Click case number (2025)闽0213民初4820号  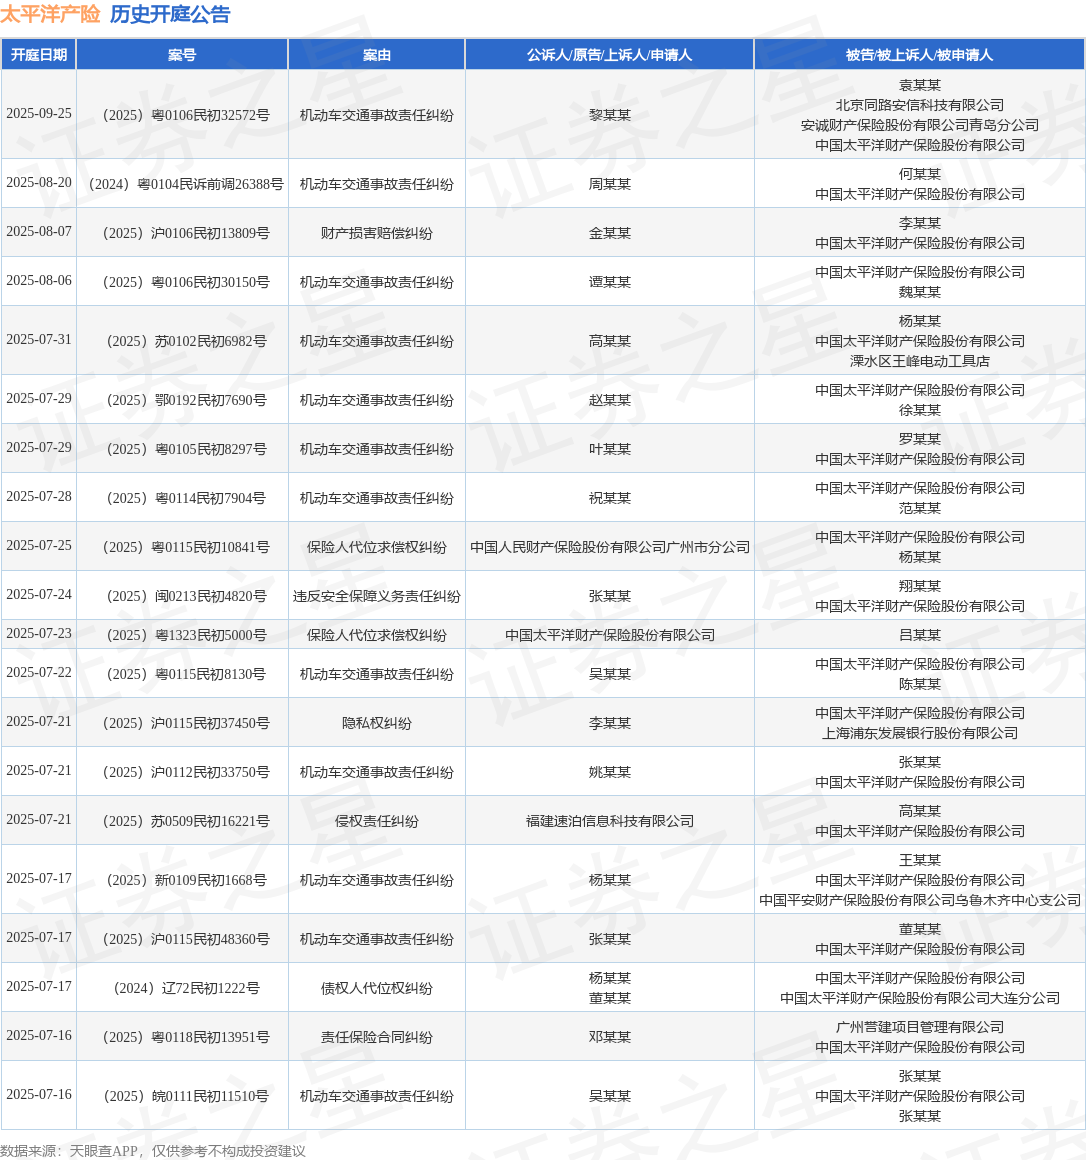[x=186, y=596]
